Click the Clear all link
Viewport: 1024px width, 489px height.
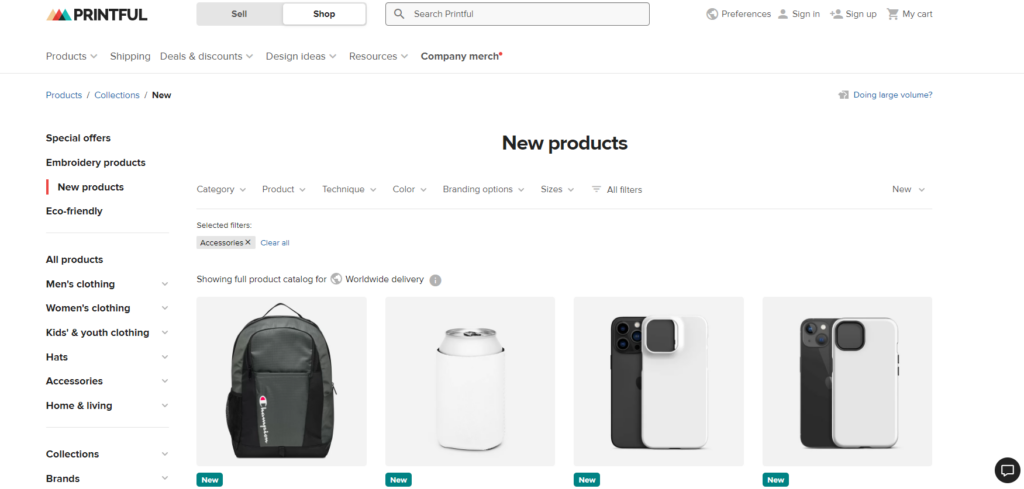(275, 243)
